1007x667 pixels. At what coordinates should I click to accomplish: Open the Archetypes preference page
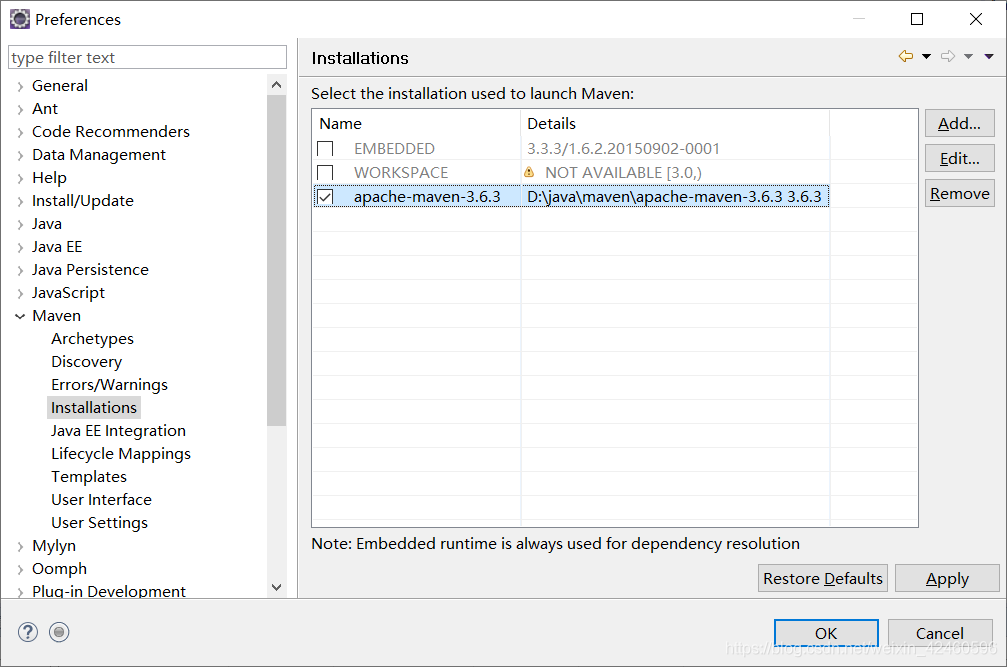(92, 339)
